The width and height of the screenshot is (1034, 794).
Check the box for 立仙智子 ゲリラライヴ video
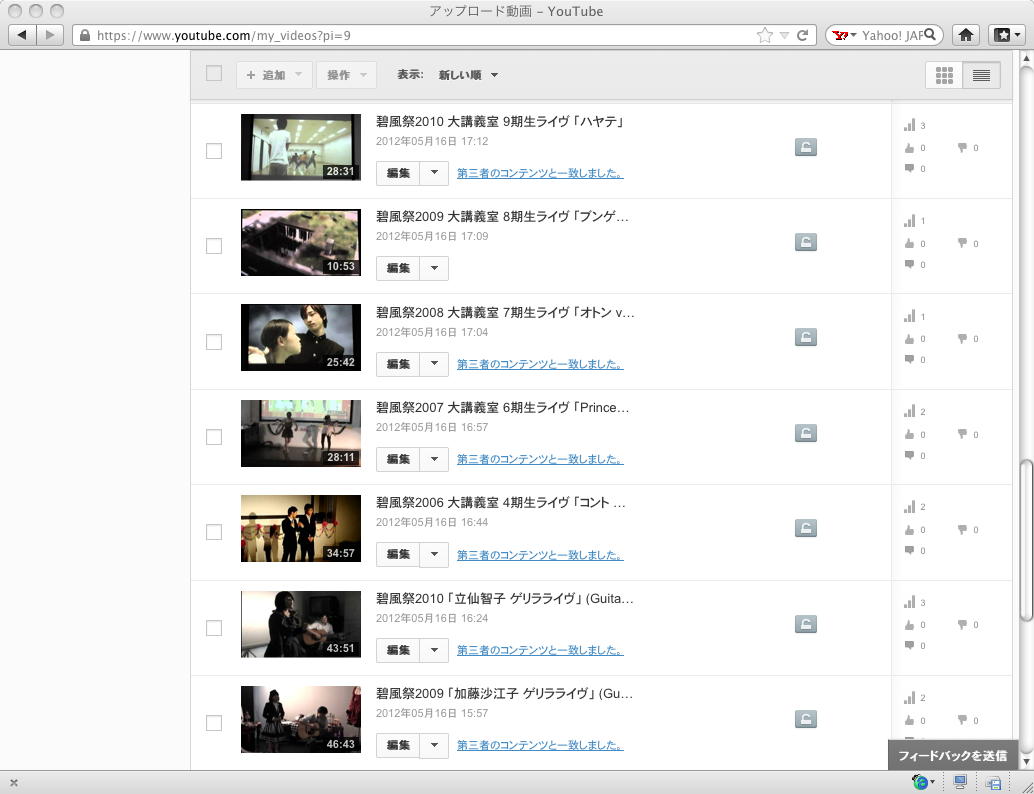coord(214,628)
